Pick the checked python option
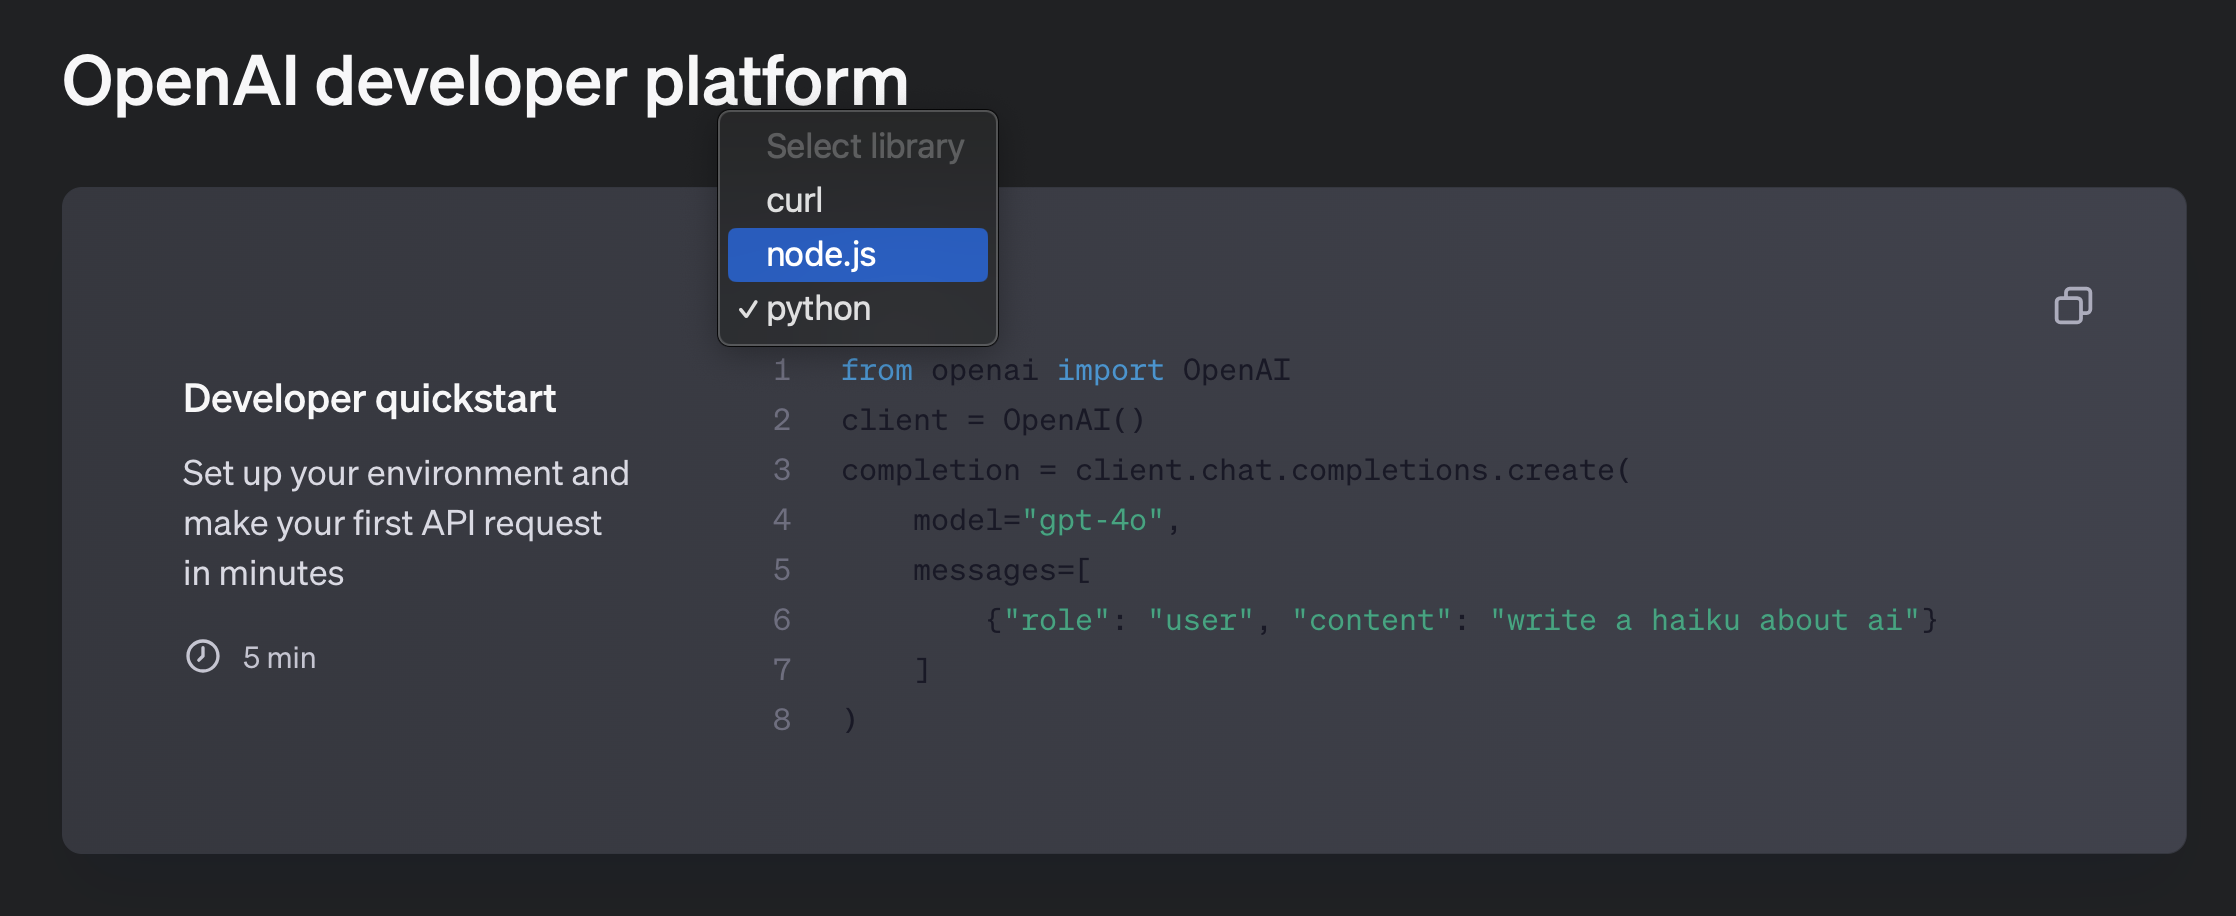2236x916 pixels. pyautogui.click(x=858, y=309)
